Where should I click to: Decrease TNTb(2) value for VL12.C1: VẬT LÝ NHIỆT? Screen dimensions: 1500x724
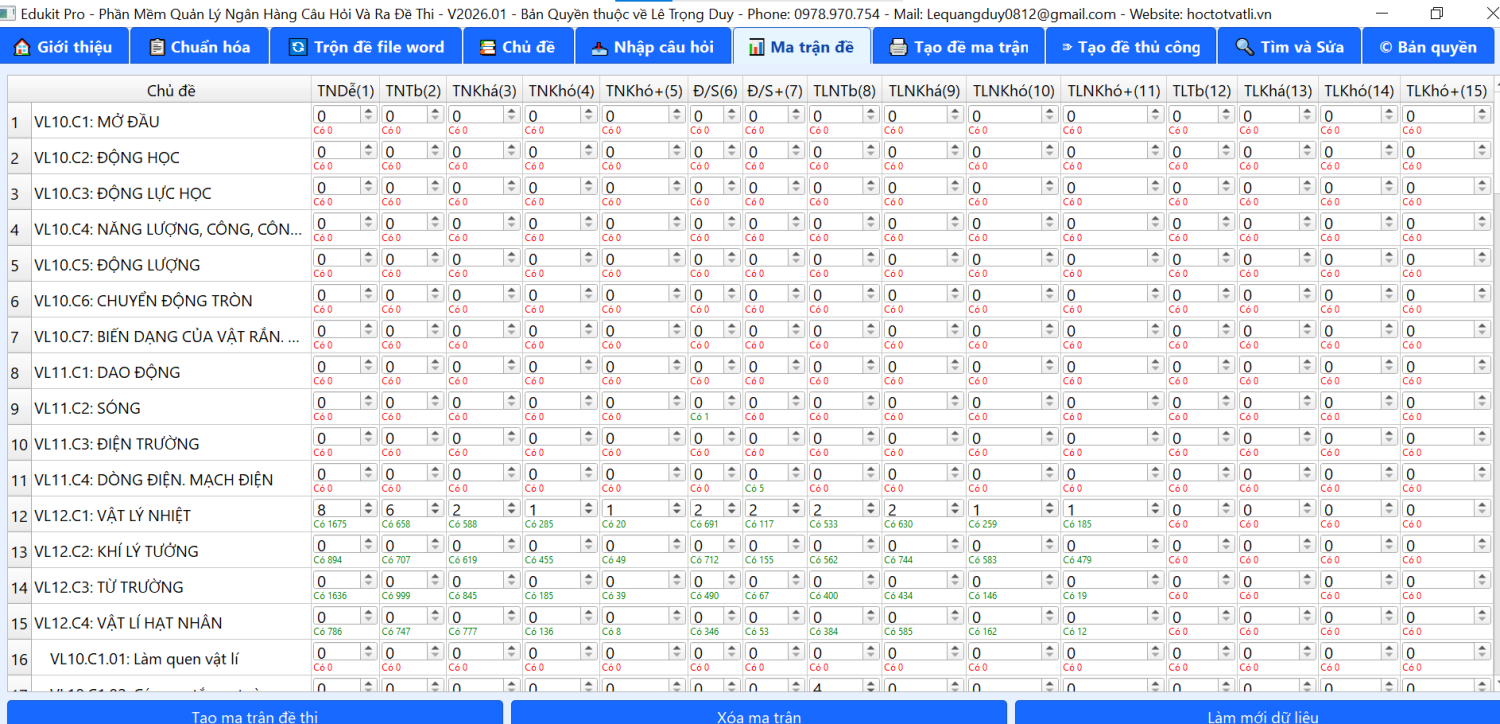(435, 513)
